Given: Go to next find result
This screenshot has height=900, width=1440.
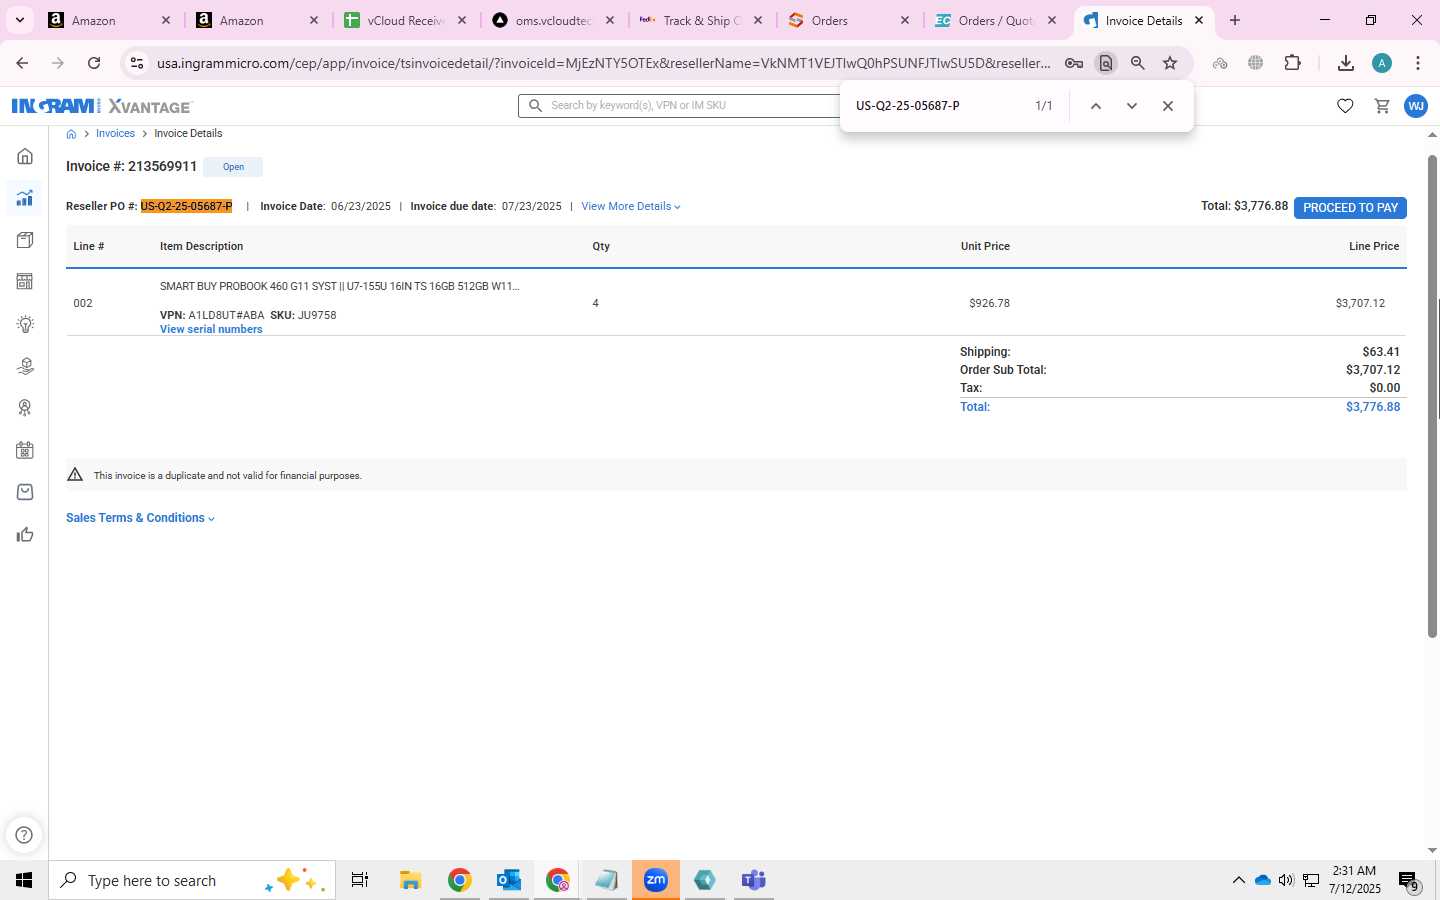Looking at the screenshot, I should coord(1131,106).
